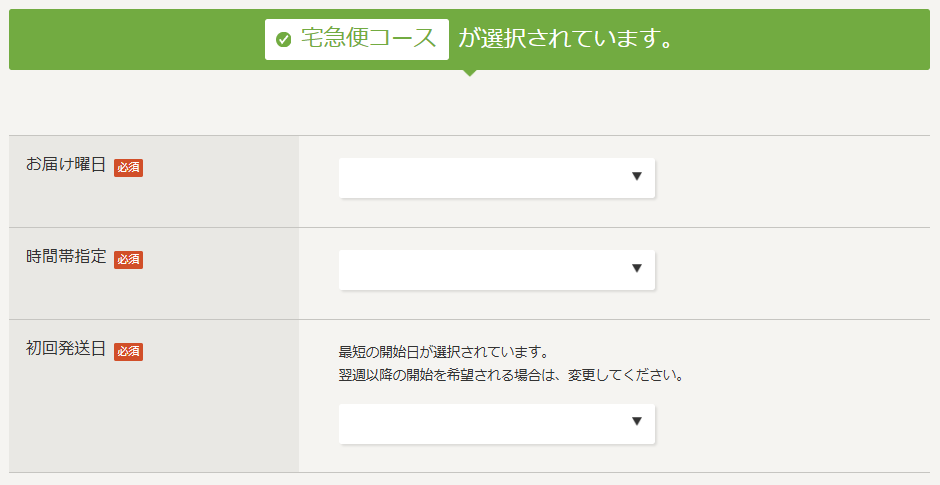Image resolution: width=940 pixels, height=485 pixels.
Task: Click the arrow in 初回発送日 select box
Action: click(637, 421)
